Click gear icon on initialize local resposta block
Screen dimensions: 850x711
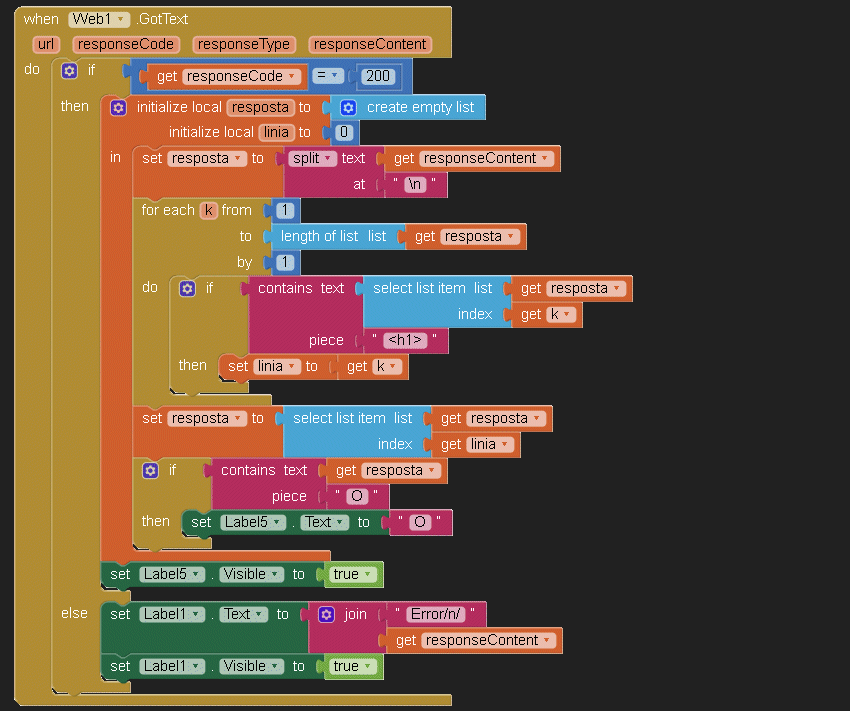[x=118, y=107]
